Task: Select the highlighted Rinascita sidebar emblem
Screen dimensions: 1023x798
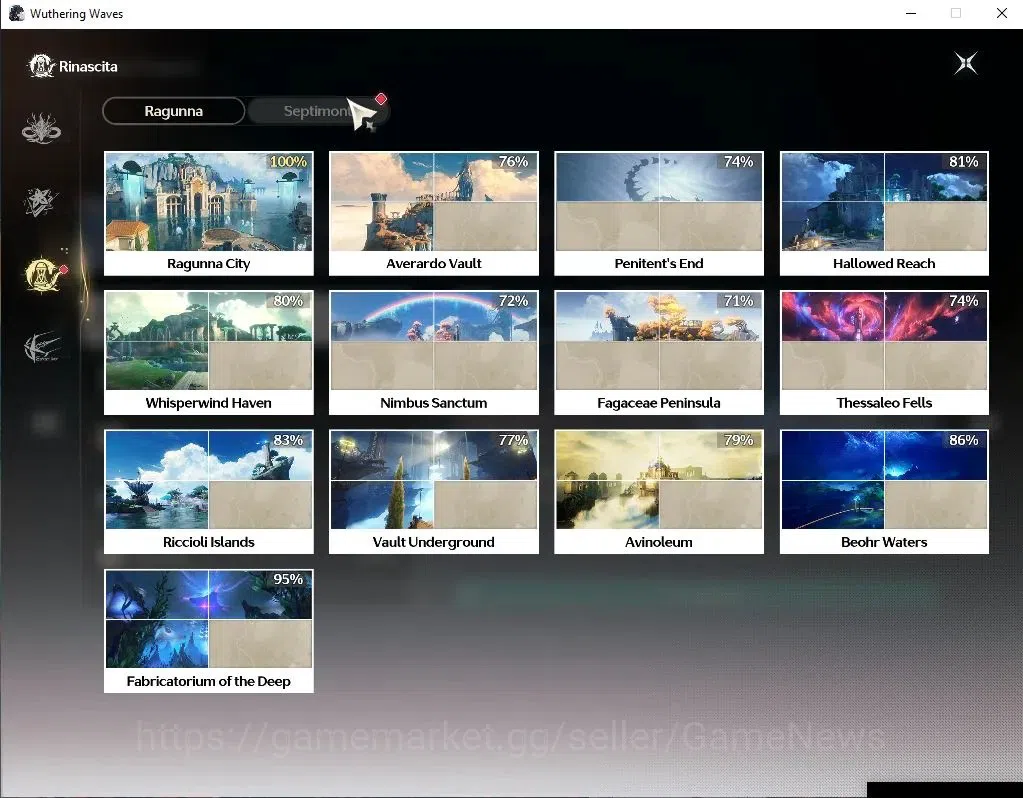Action: tap(43, 274)
